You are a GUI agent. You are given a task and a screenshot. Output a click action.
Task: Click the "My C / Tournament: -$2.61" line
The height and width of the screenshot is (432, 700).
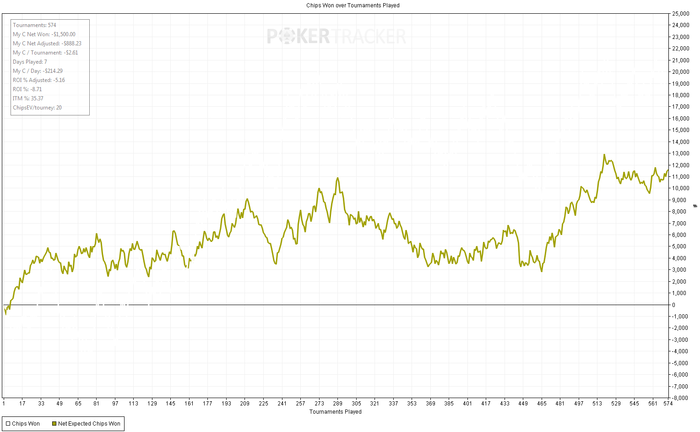pos(45,53)
